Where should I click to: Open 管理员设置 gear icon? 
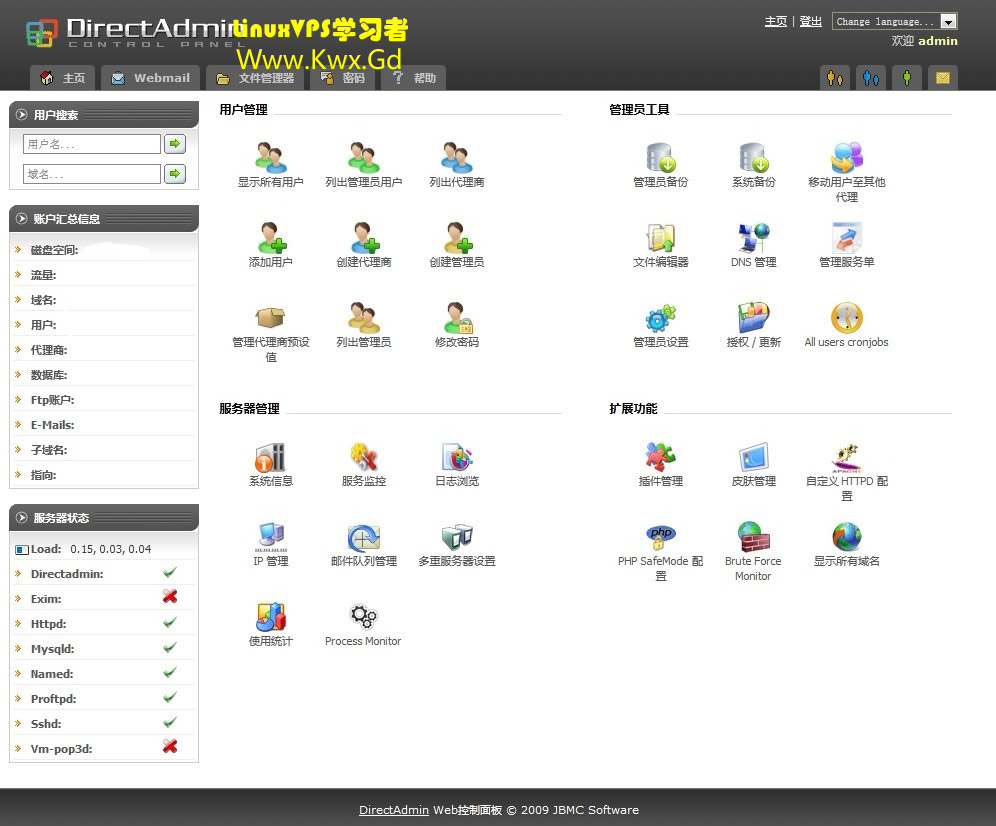(x=661, y=317)
